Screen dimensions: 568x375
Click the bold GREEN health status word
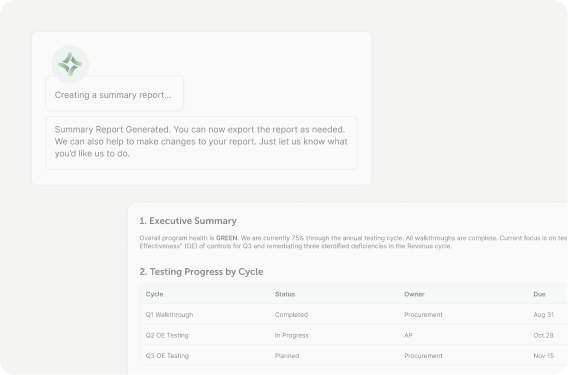tap(227, 238)
